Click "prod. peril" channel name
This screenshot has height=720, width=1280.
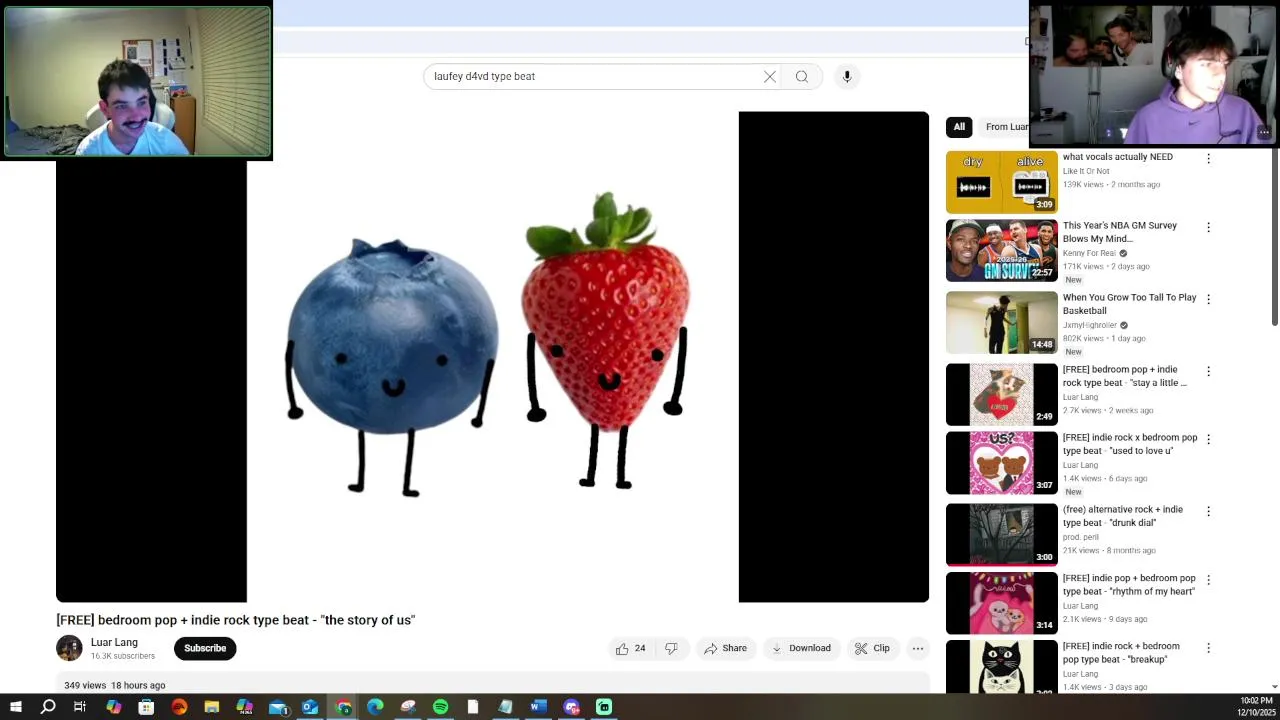pyautogui.click(x=1081, y=537)
